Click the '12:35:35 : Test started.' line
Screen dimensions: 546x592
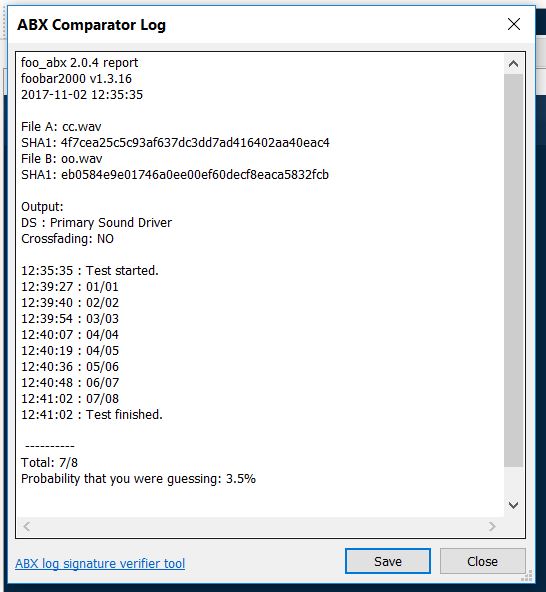(90, 271)
